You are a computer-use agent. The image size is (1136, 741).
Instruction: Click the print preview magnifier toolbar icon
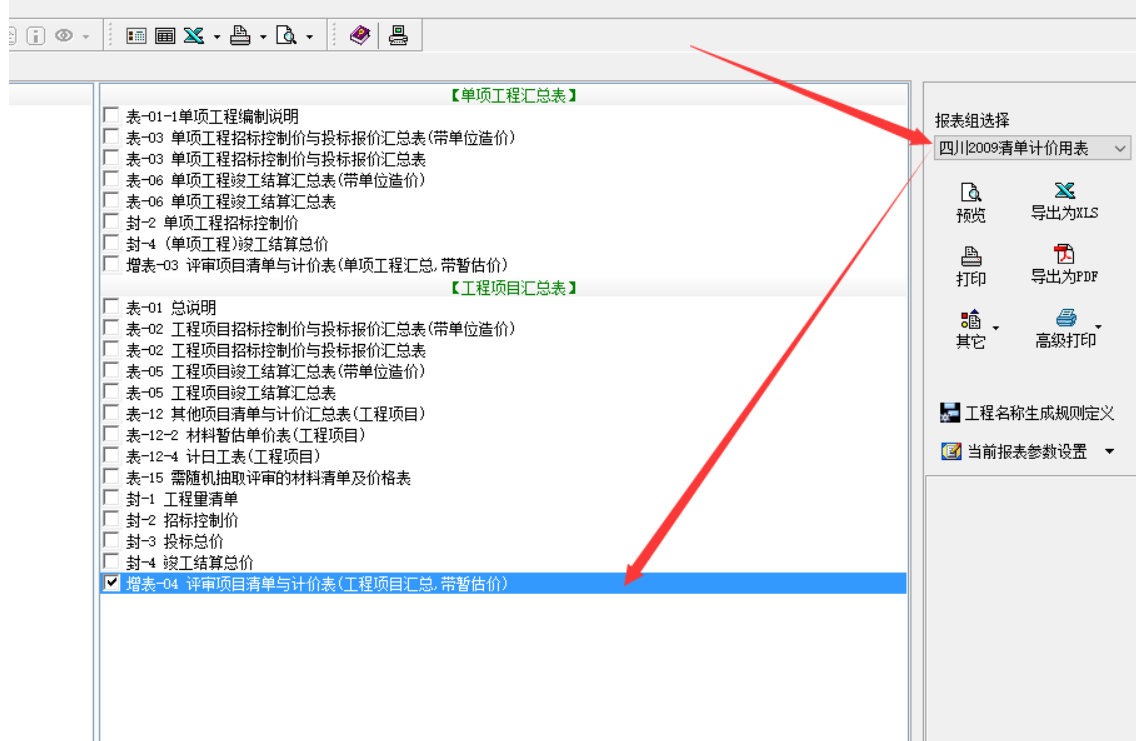tap(287, 36)
